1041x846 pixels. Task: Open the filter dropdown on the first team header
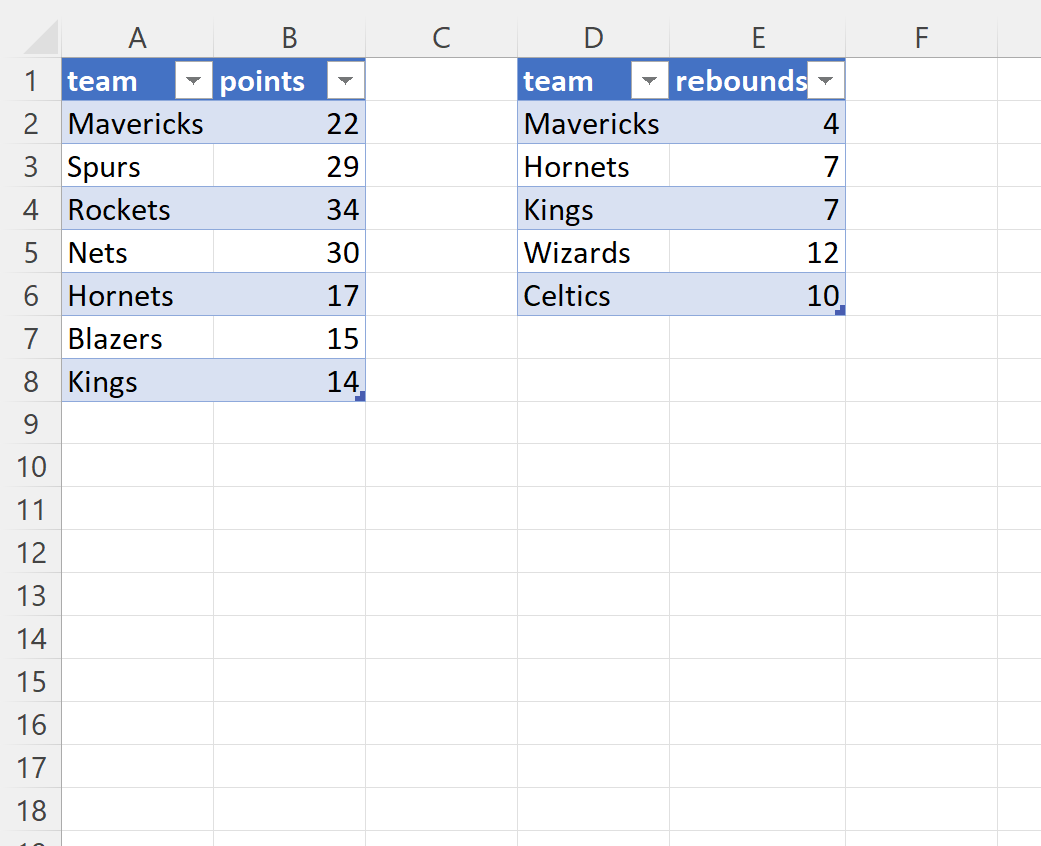193,80
